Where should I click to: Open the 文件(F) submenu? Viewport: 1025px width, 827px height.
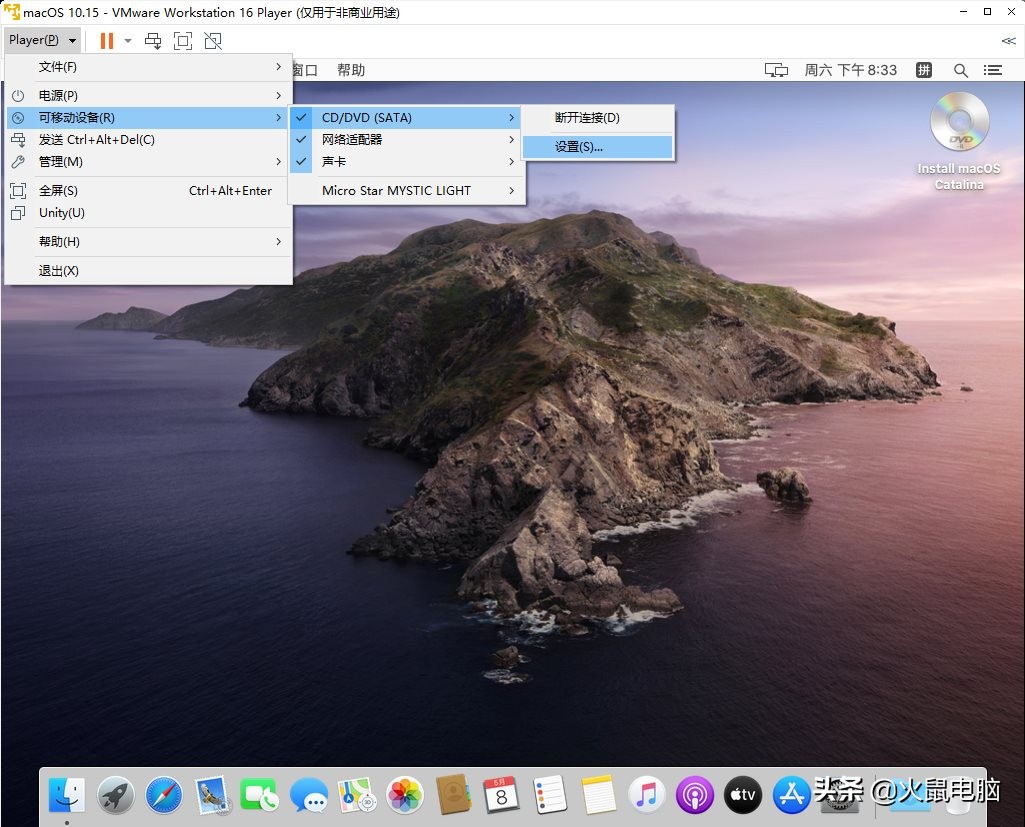tap(148, 67)
